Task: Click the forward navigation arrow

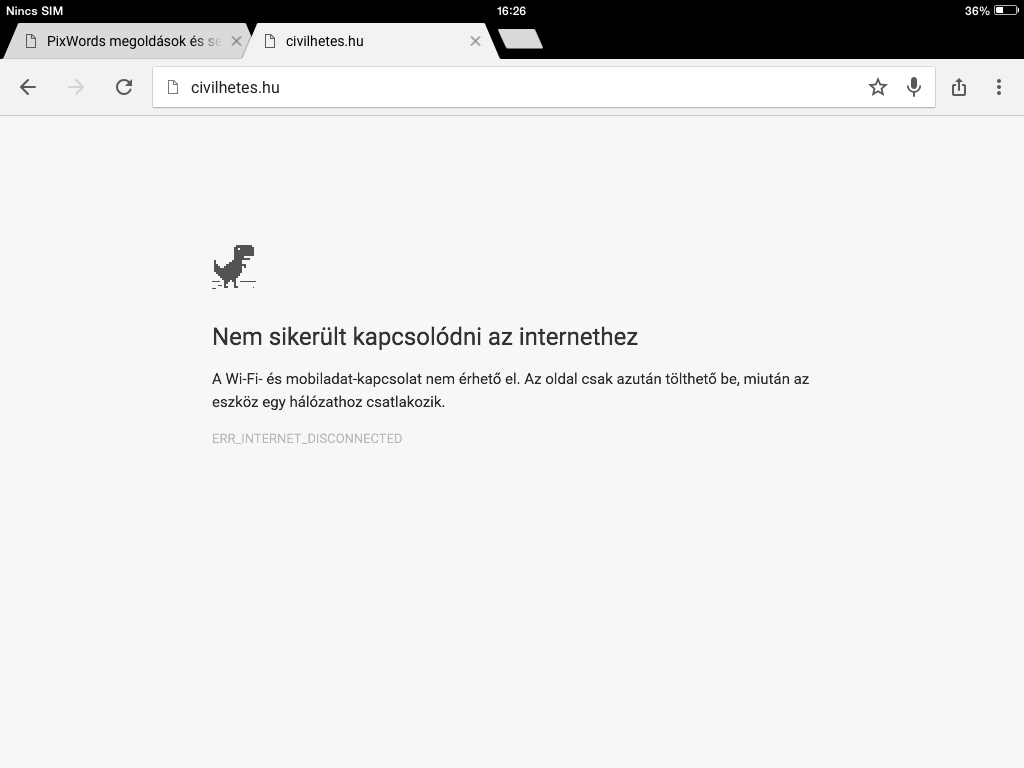Action: coord(76,87)
